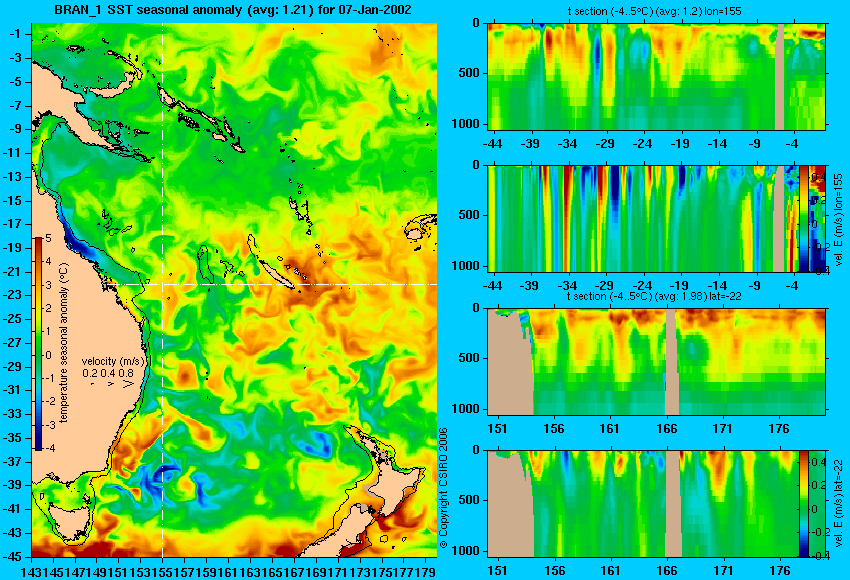This screenshot has width=850, height=580.
Task: Click the velocity colorbar in the lat=-22 panel
Action: [803, 504]
